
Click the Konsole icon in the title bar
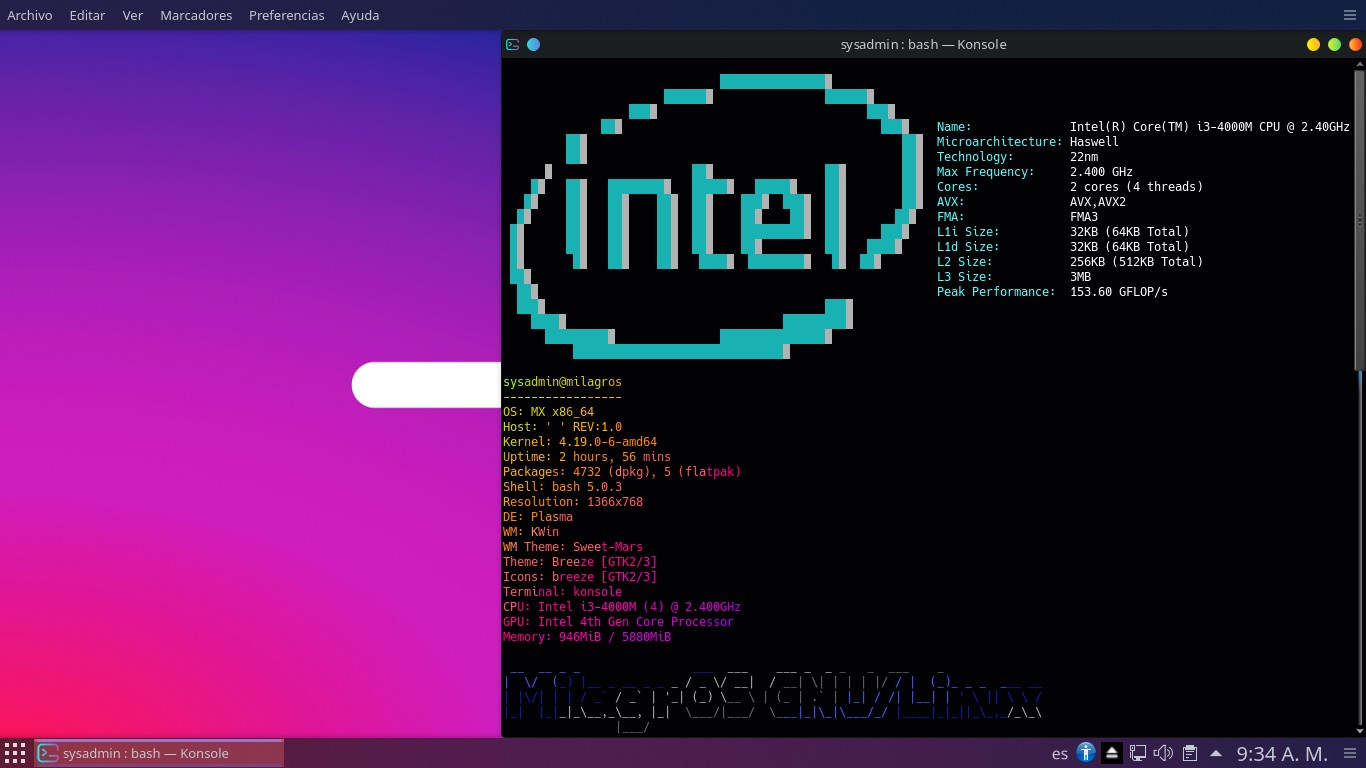tap(513, 44)
